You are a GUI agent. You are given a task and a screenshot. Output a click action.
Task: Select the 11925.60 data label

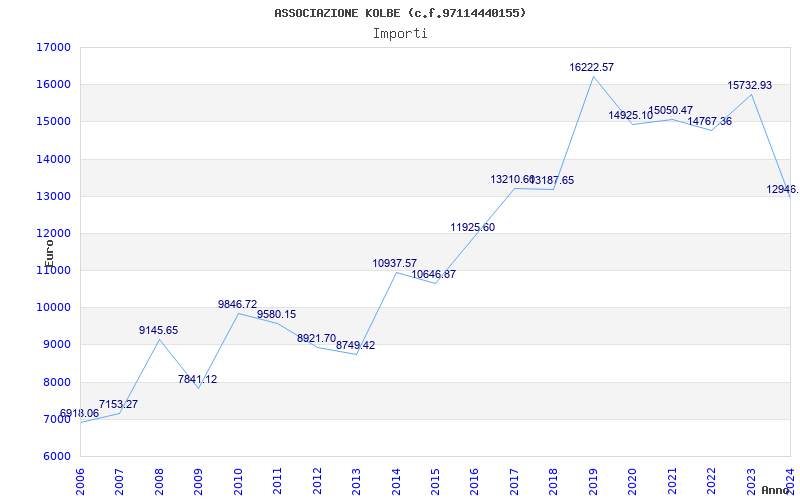[472, 227]
